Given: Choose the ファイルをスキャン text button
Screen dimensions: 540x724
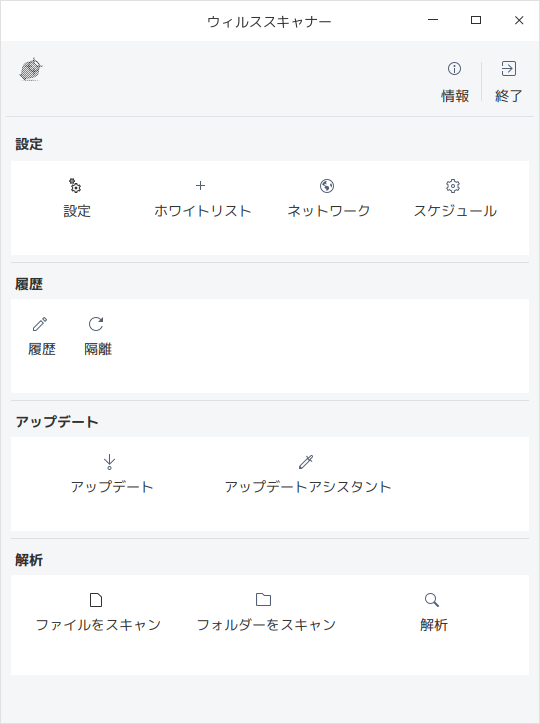Looking at the screenshot, I should pyautogui.click(x=98, y=625).
